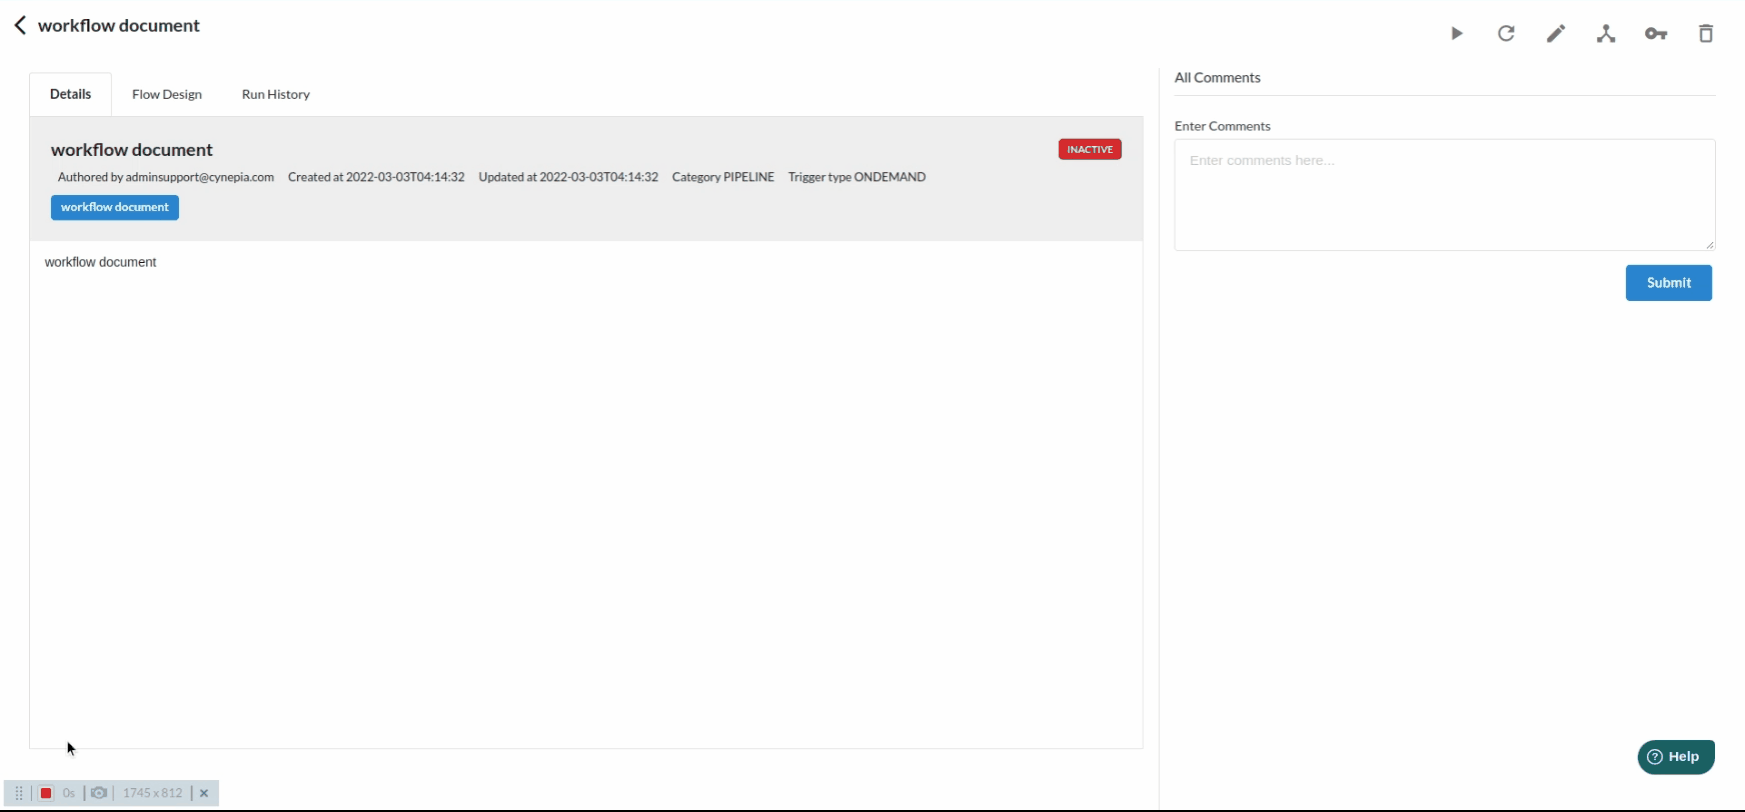Submit the comment
Screen dimensions: 1745x812
pos(1669,283)
